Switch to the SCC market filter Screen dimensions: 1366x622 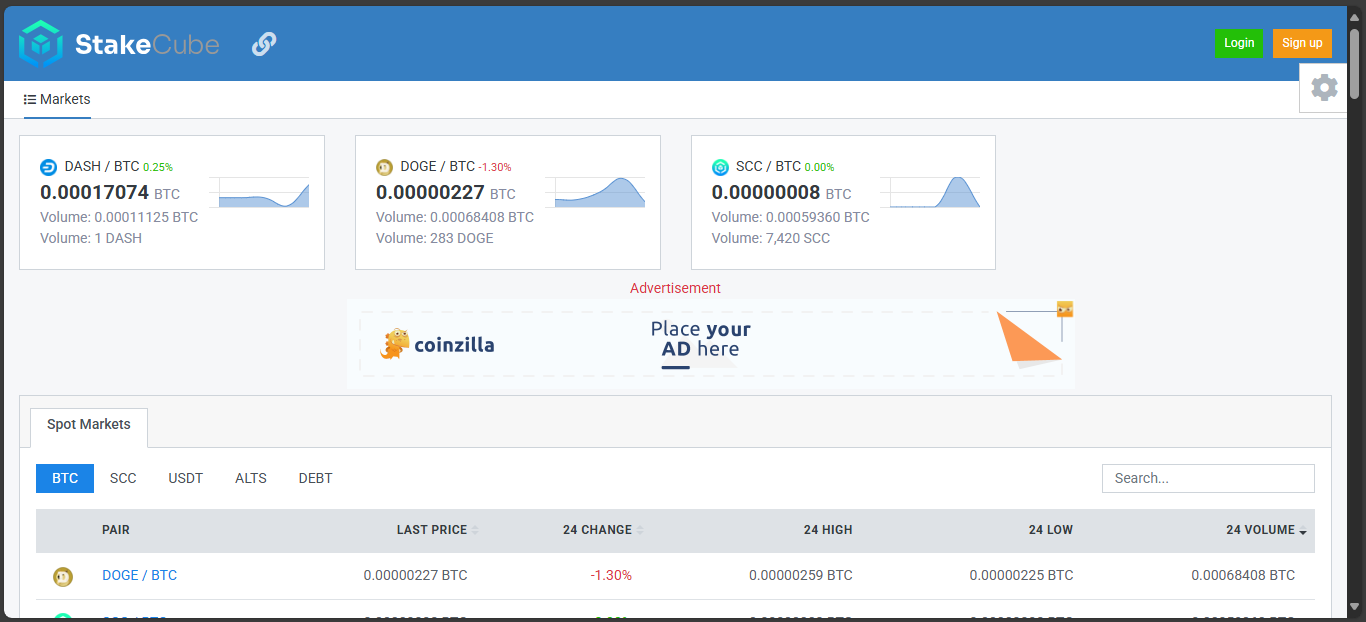(x=123, y=478)
